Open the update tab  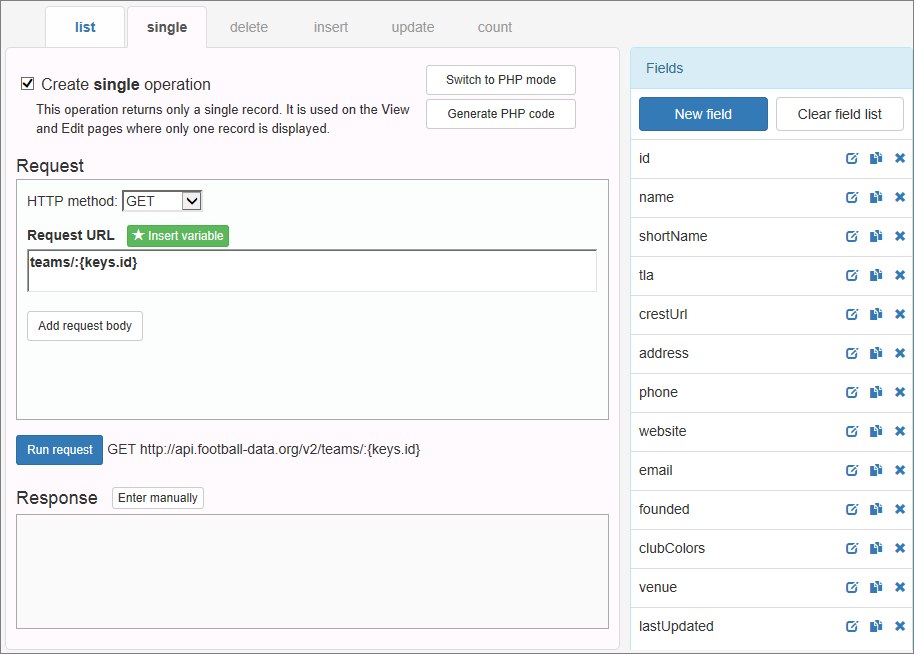[412, 27]
